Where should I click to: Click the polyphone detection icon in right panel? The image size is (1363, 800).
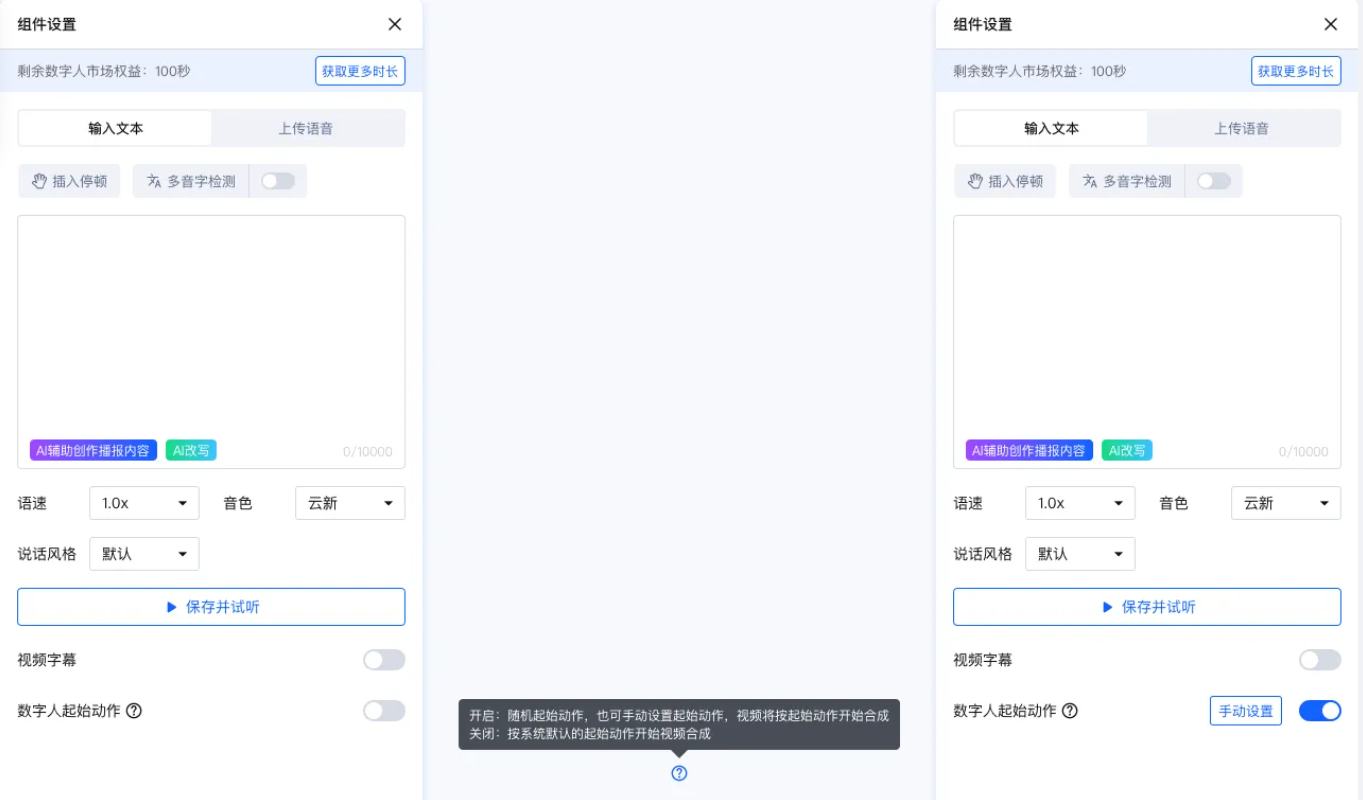coord(1090,181)
